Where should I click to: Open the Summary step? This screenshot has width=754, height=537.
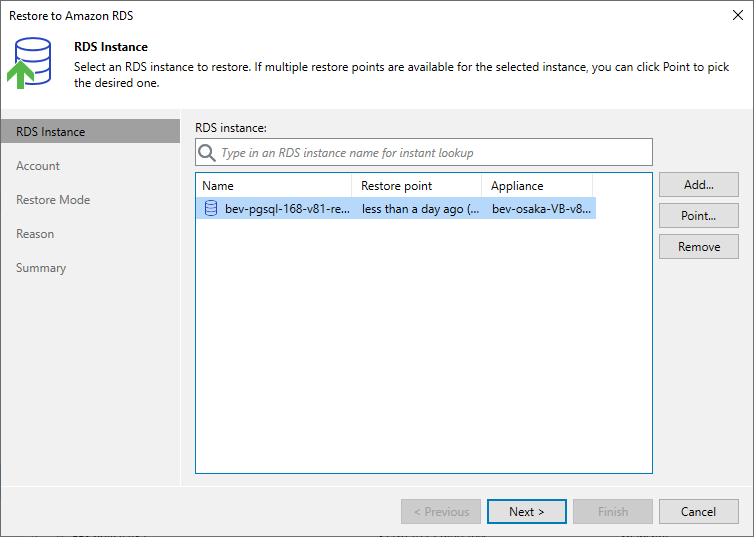coord(41,268)
